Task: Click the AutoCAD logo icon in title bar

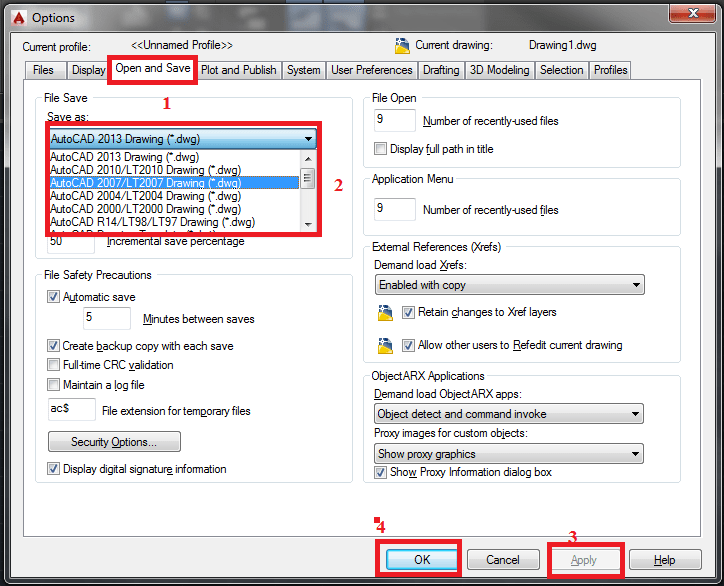Action: click(18, 18)
